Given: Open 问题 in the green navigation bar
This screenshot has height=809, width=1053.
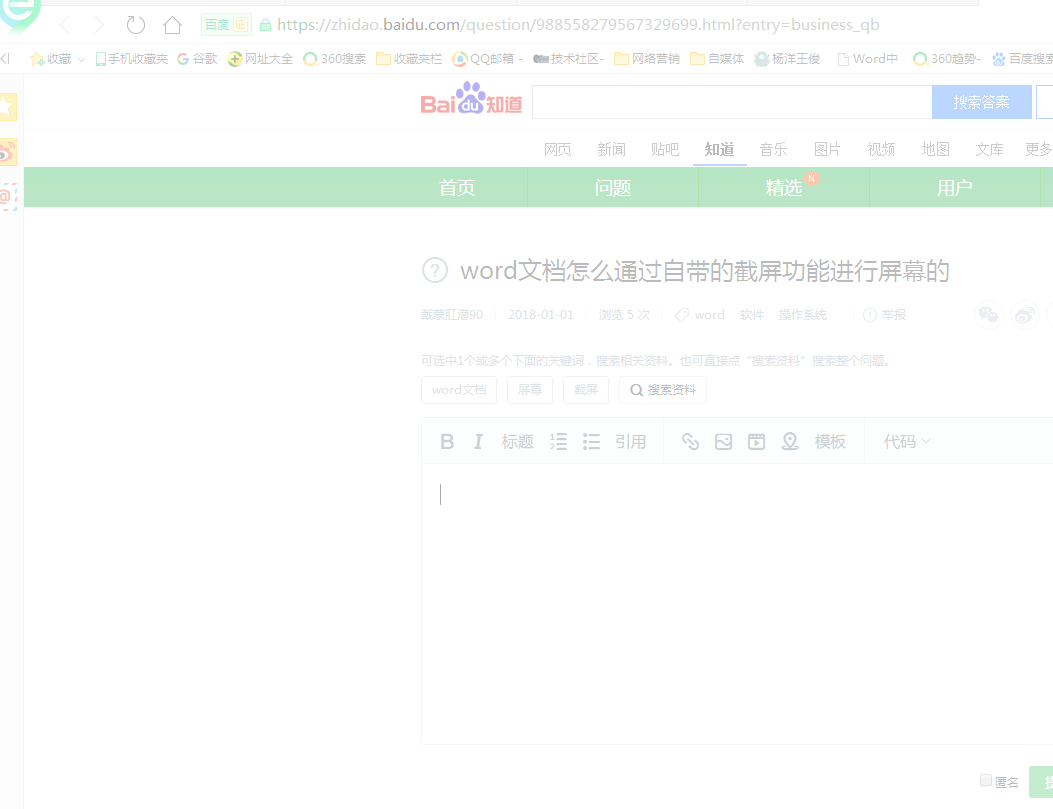Looking at the screenshot, I should click(x=612, y=187).
